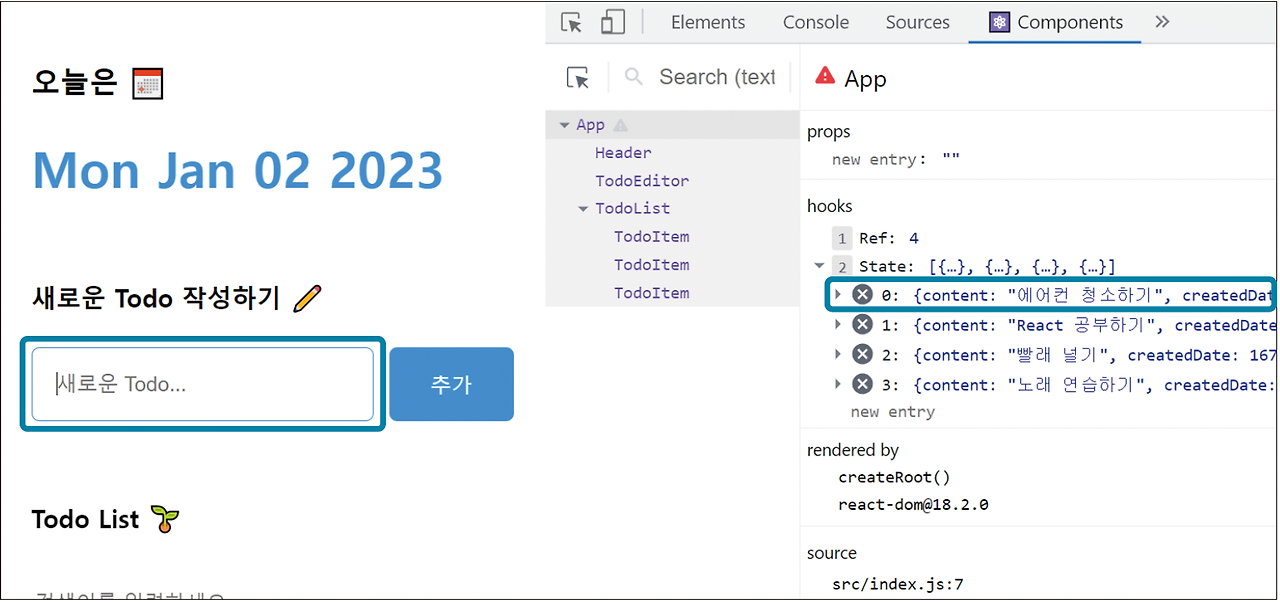
Task: Open the more tabs chevron
Action: [x=1162, y=22]
